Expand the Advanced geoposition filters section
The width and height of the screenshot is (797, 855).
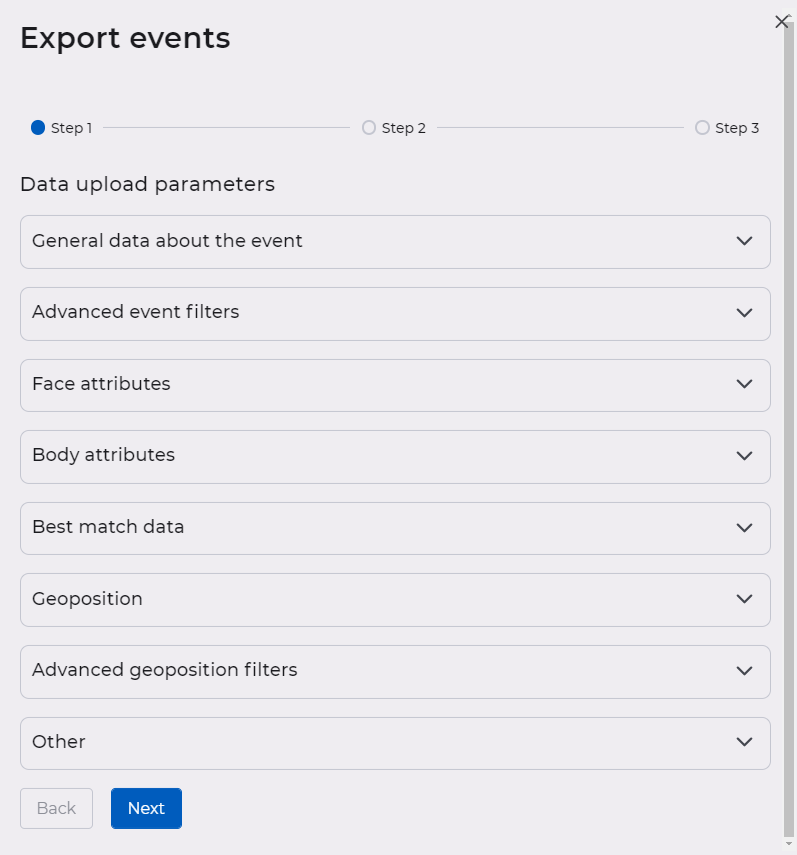click(x=396, y=671)
